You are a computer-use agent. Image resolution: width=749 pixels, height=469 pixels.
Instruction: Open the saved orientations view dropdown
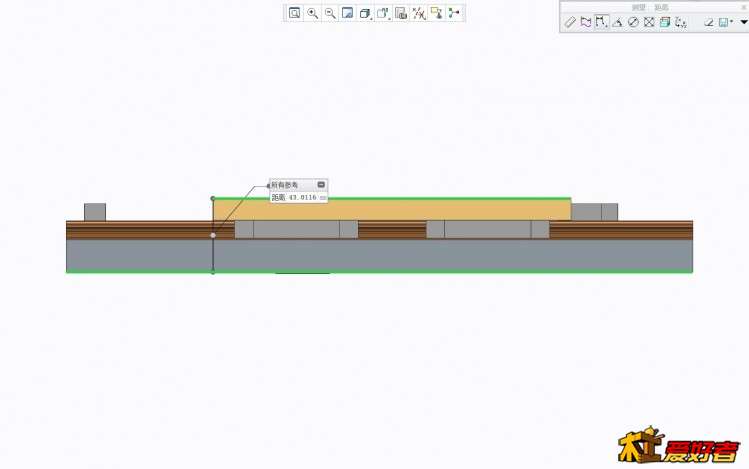[383, 13]
